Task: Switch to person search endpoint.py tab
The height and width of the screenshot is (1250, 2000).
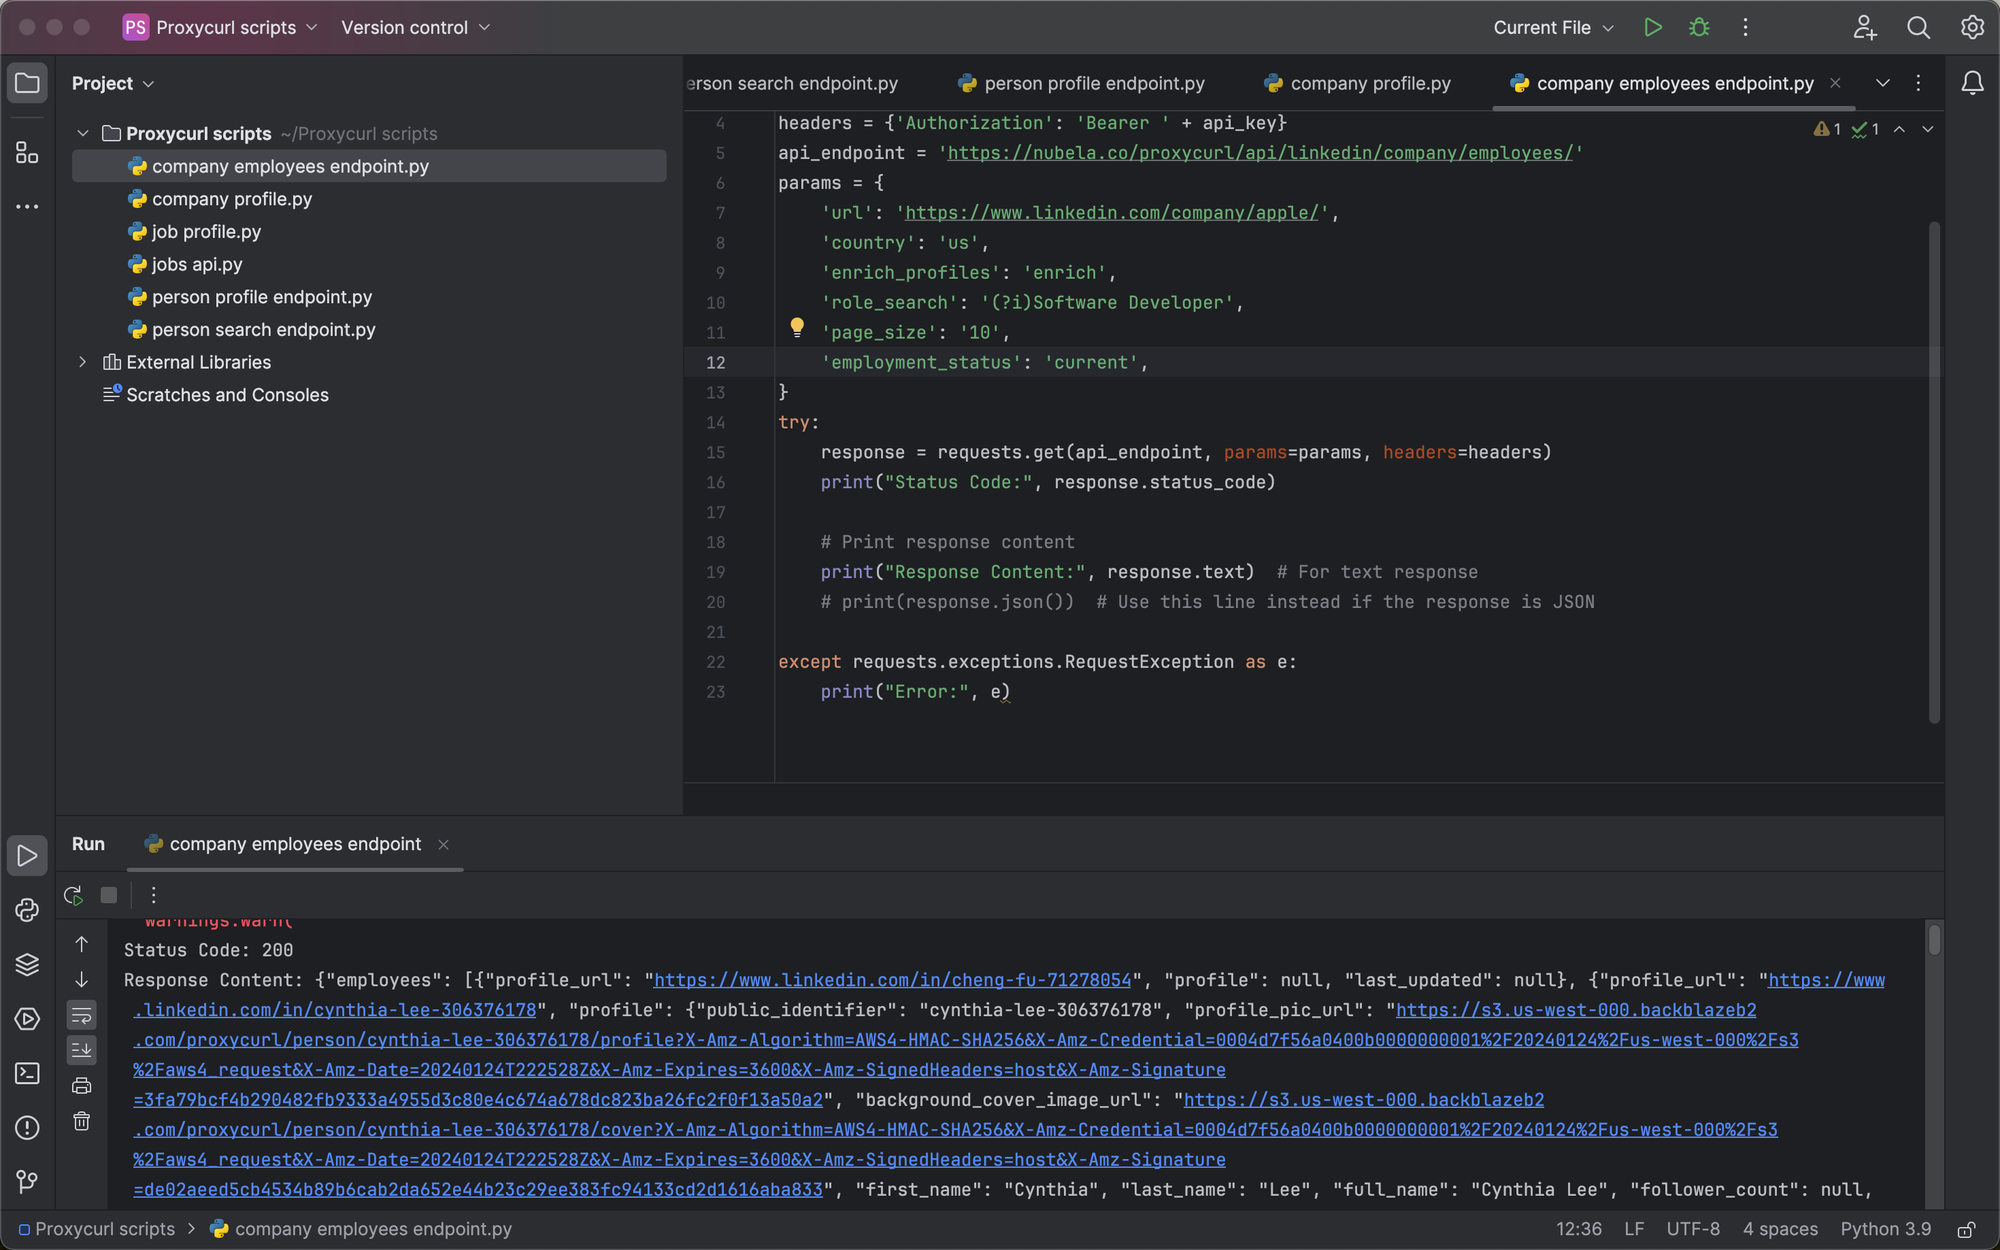Action: pos(793,83)
